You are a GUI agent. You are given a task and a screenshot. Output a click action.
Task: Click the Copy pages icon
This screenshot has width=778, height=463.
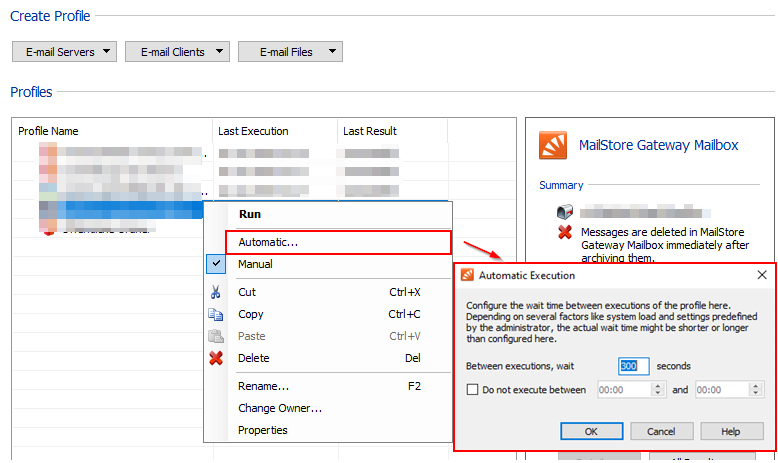point(215,314)
